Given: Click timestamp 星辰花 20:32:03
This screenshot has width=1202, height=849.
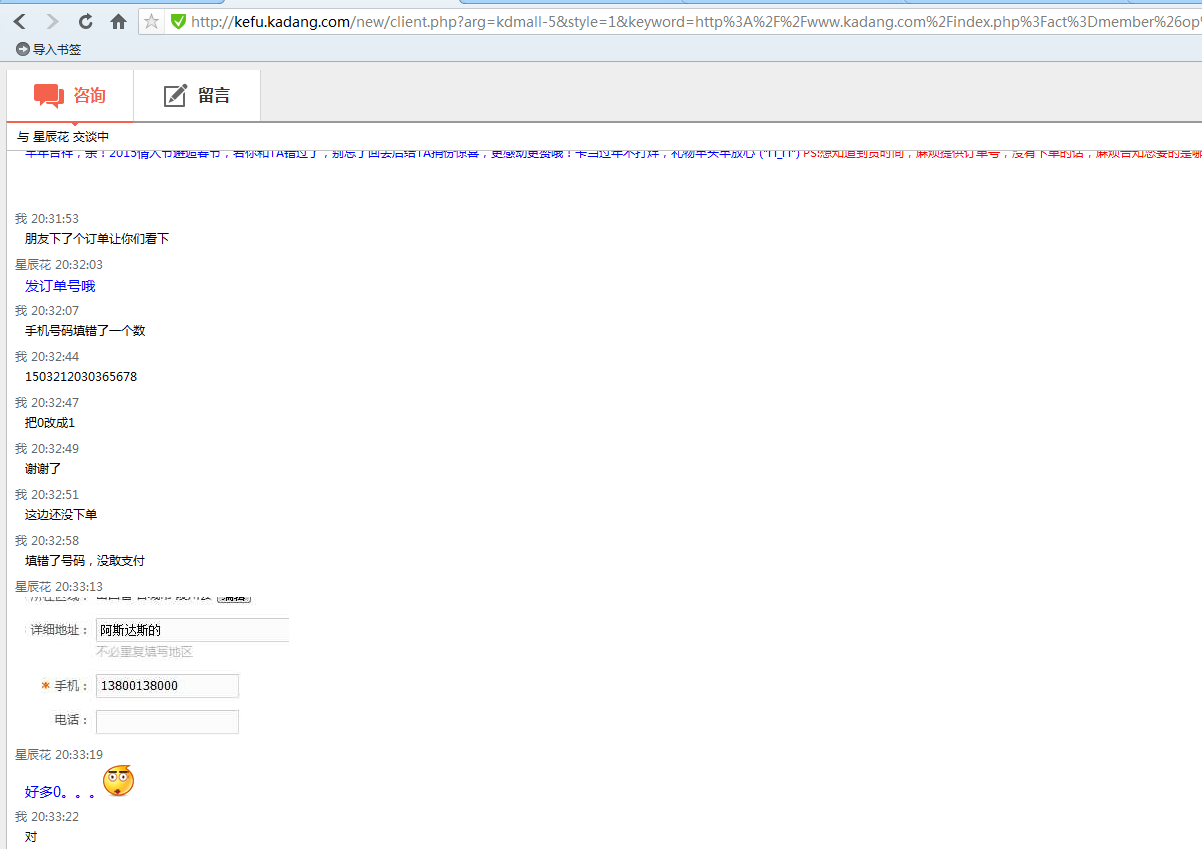Looking at the screenshot, I should (x=59, y=265).
